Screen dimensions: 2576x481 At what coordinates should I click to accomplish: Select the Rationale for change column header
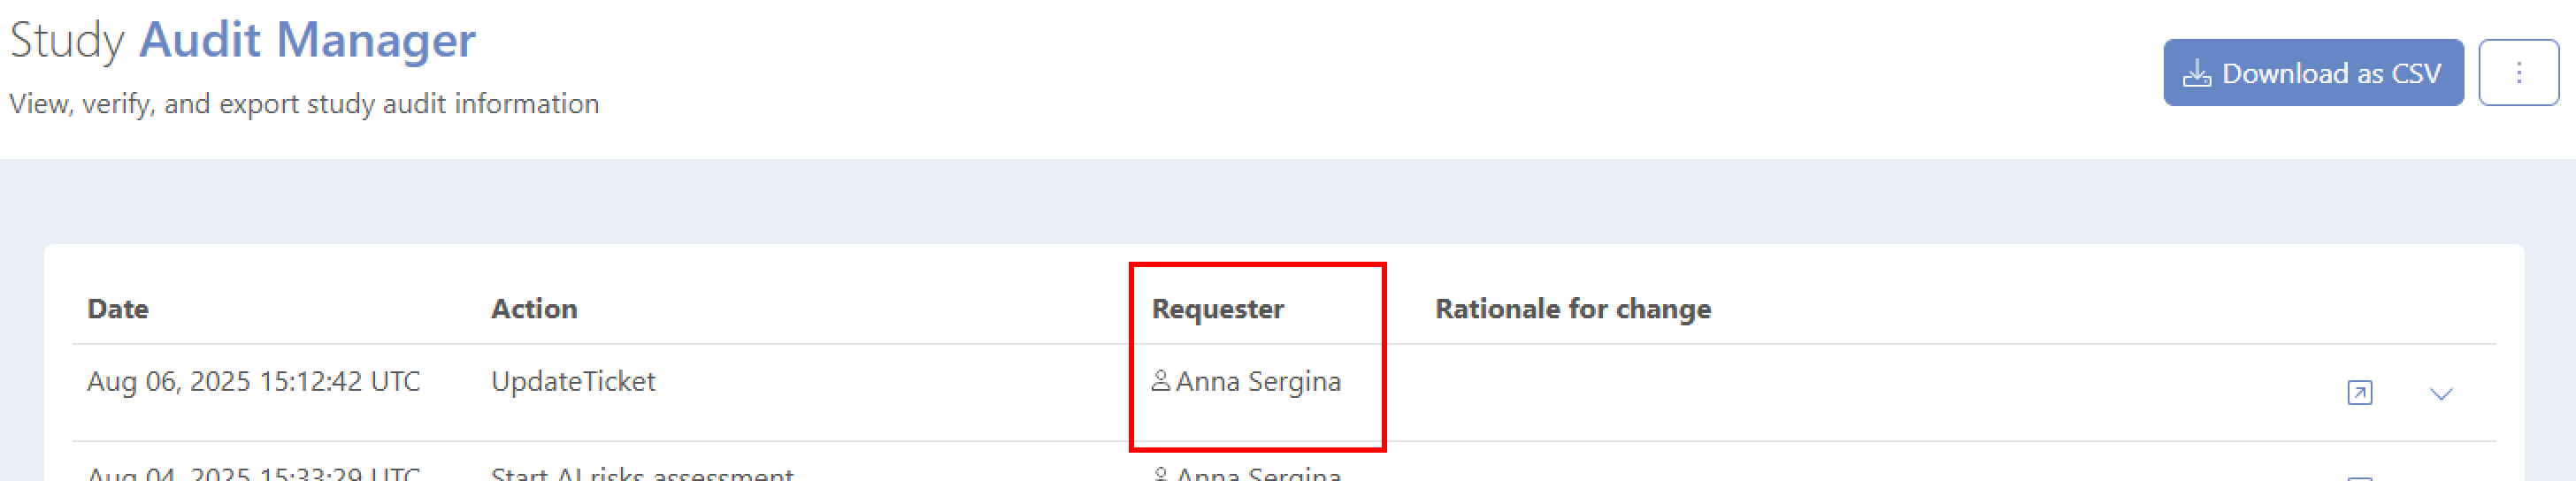click(1572, 309)
